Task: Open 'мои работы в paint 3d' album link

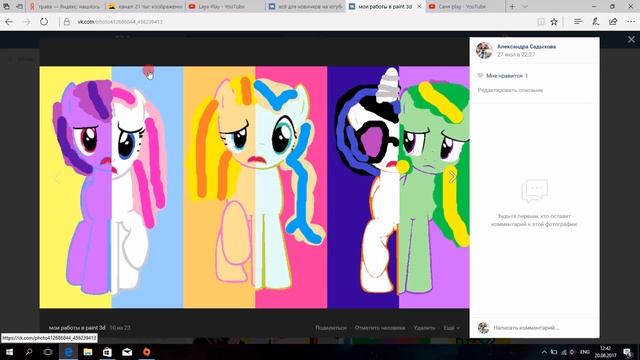Action: click(77, 327)
